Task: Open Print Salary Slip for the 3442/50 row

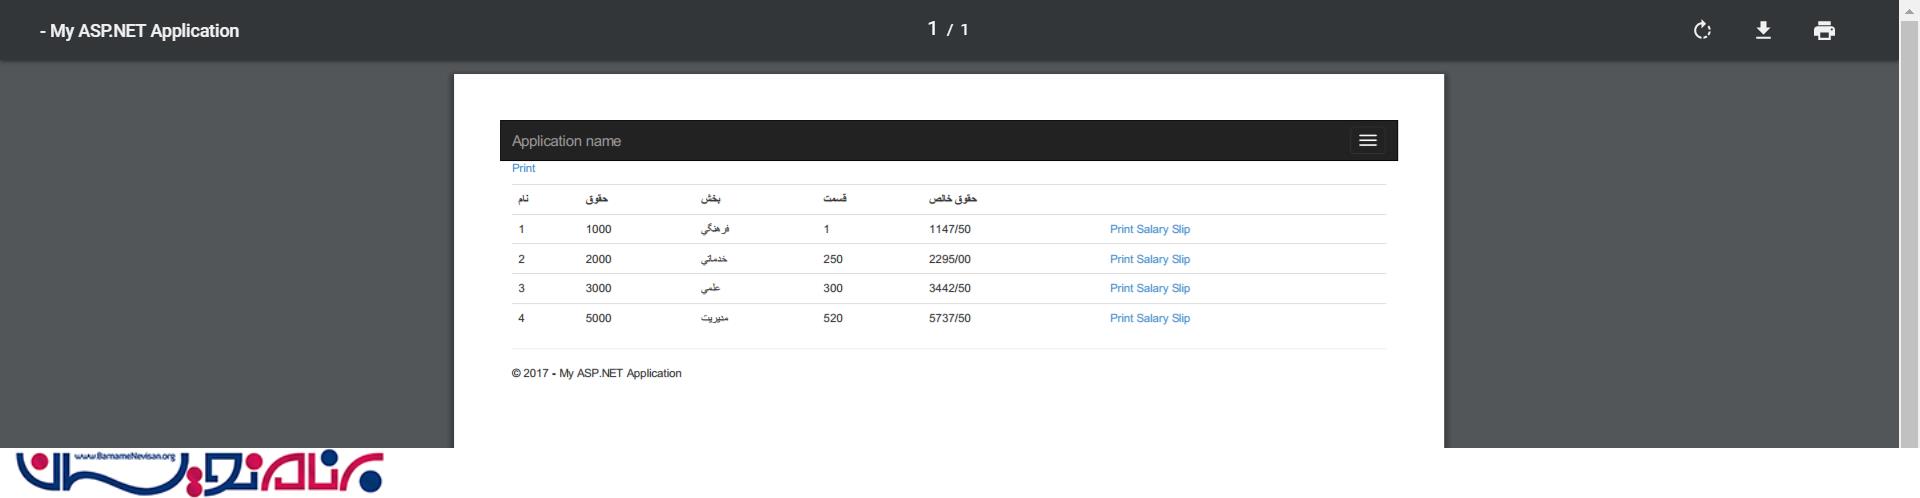Action: 1149,288
